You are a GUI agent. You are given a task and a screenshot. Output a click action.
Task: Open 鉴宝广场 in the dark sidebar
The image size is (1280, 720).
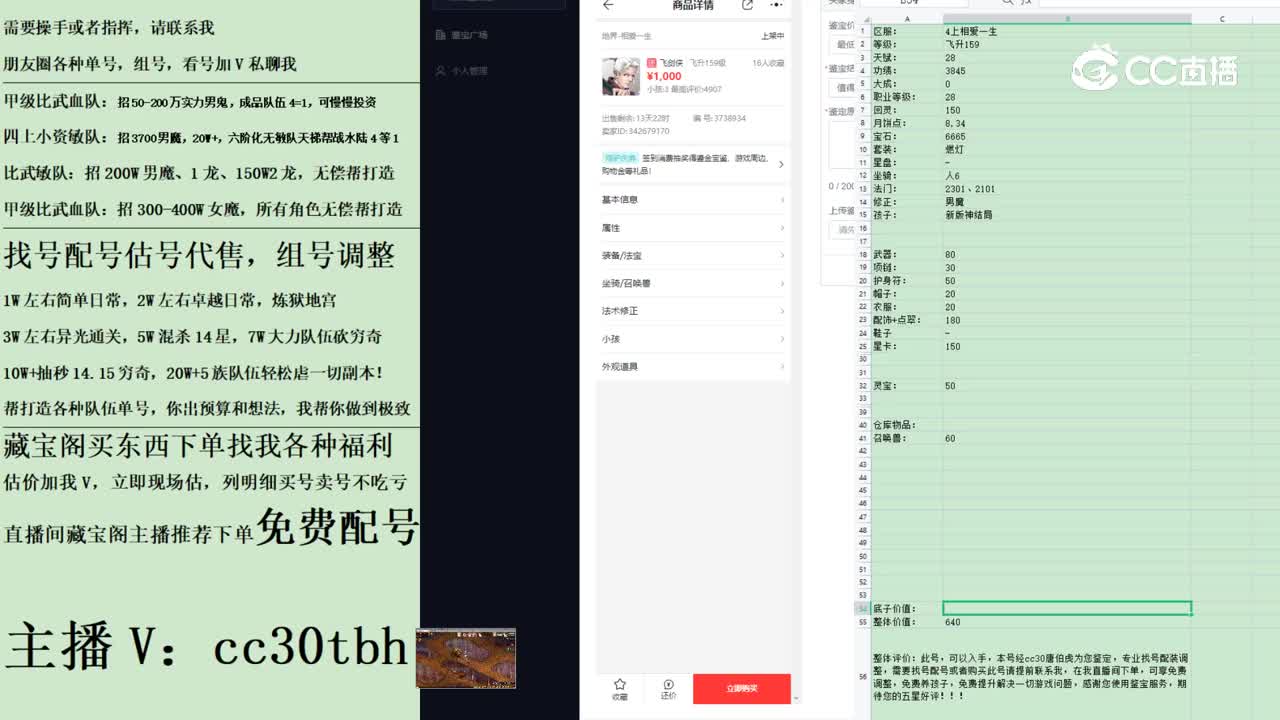coord(462,35)
